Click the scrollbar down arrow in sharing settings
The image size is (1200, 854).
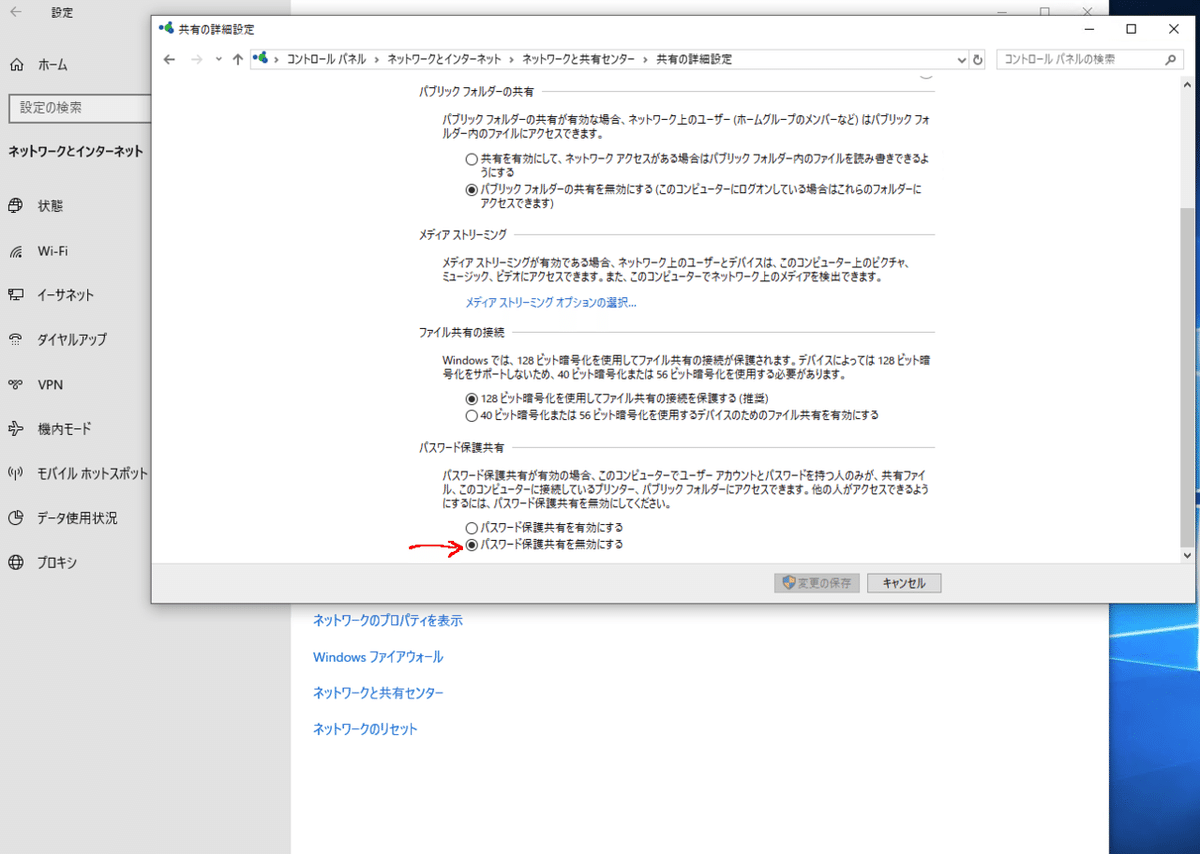point(1187,555)
